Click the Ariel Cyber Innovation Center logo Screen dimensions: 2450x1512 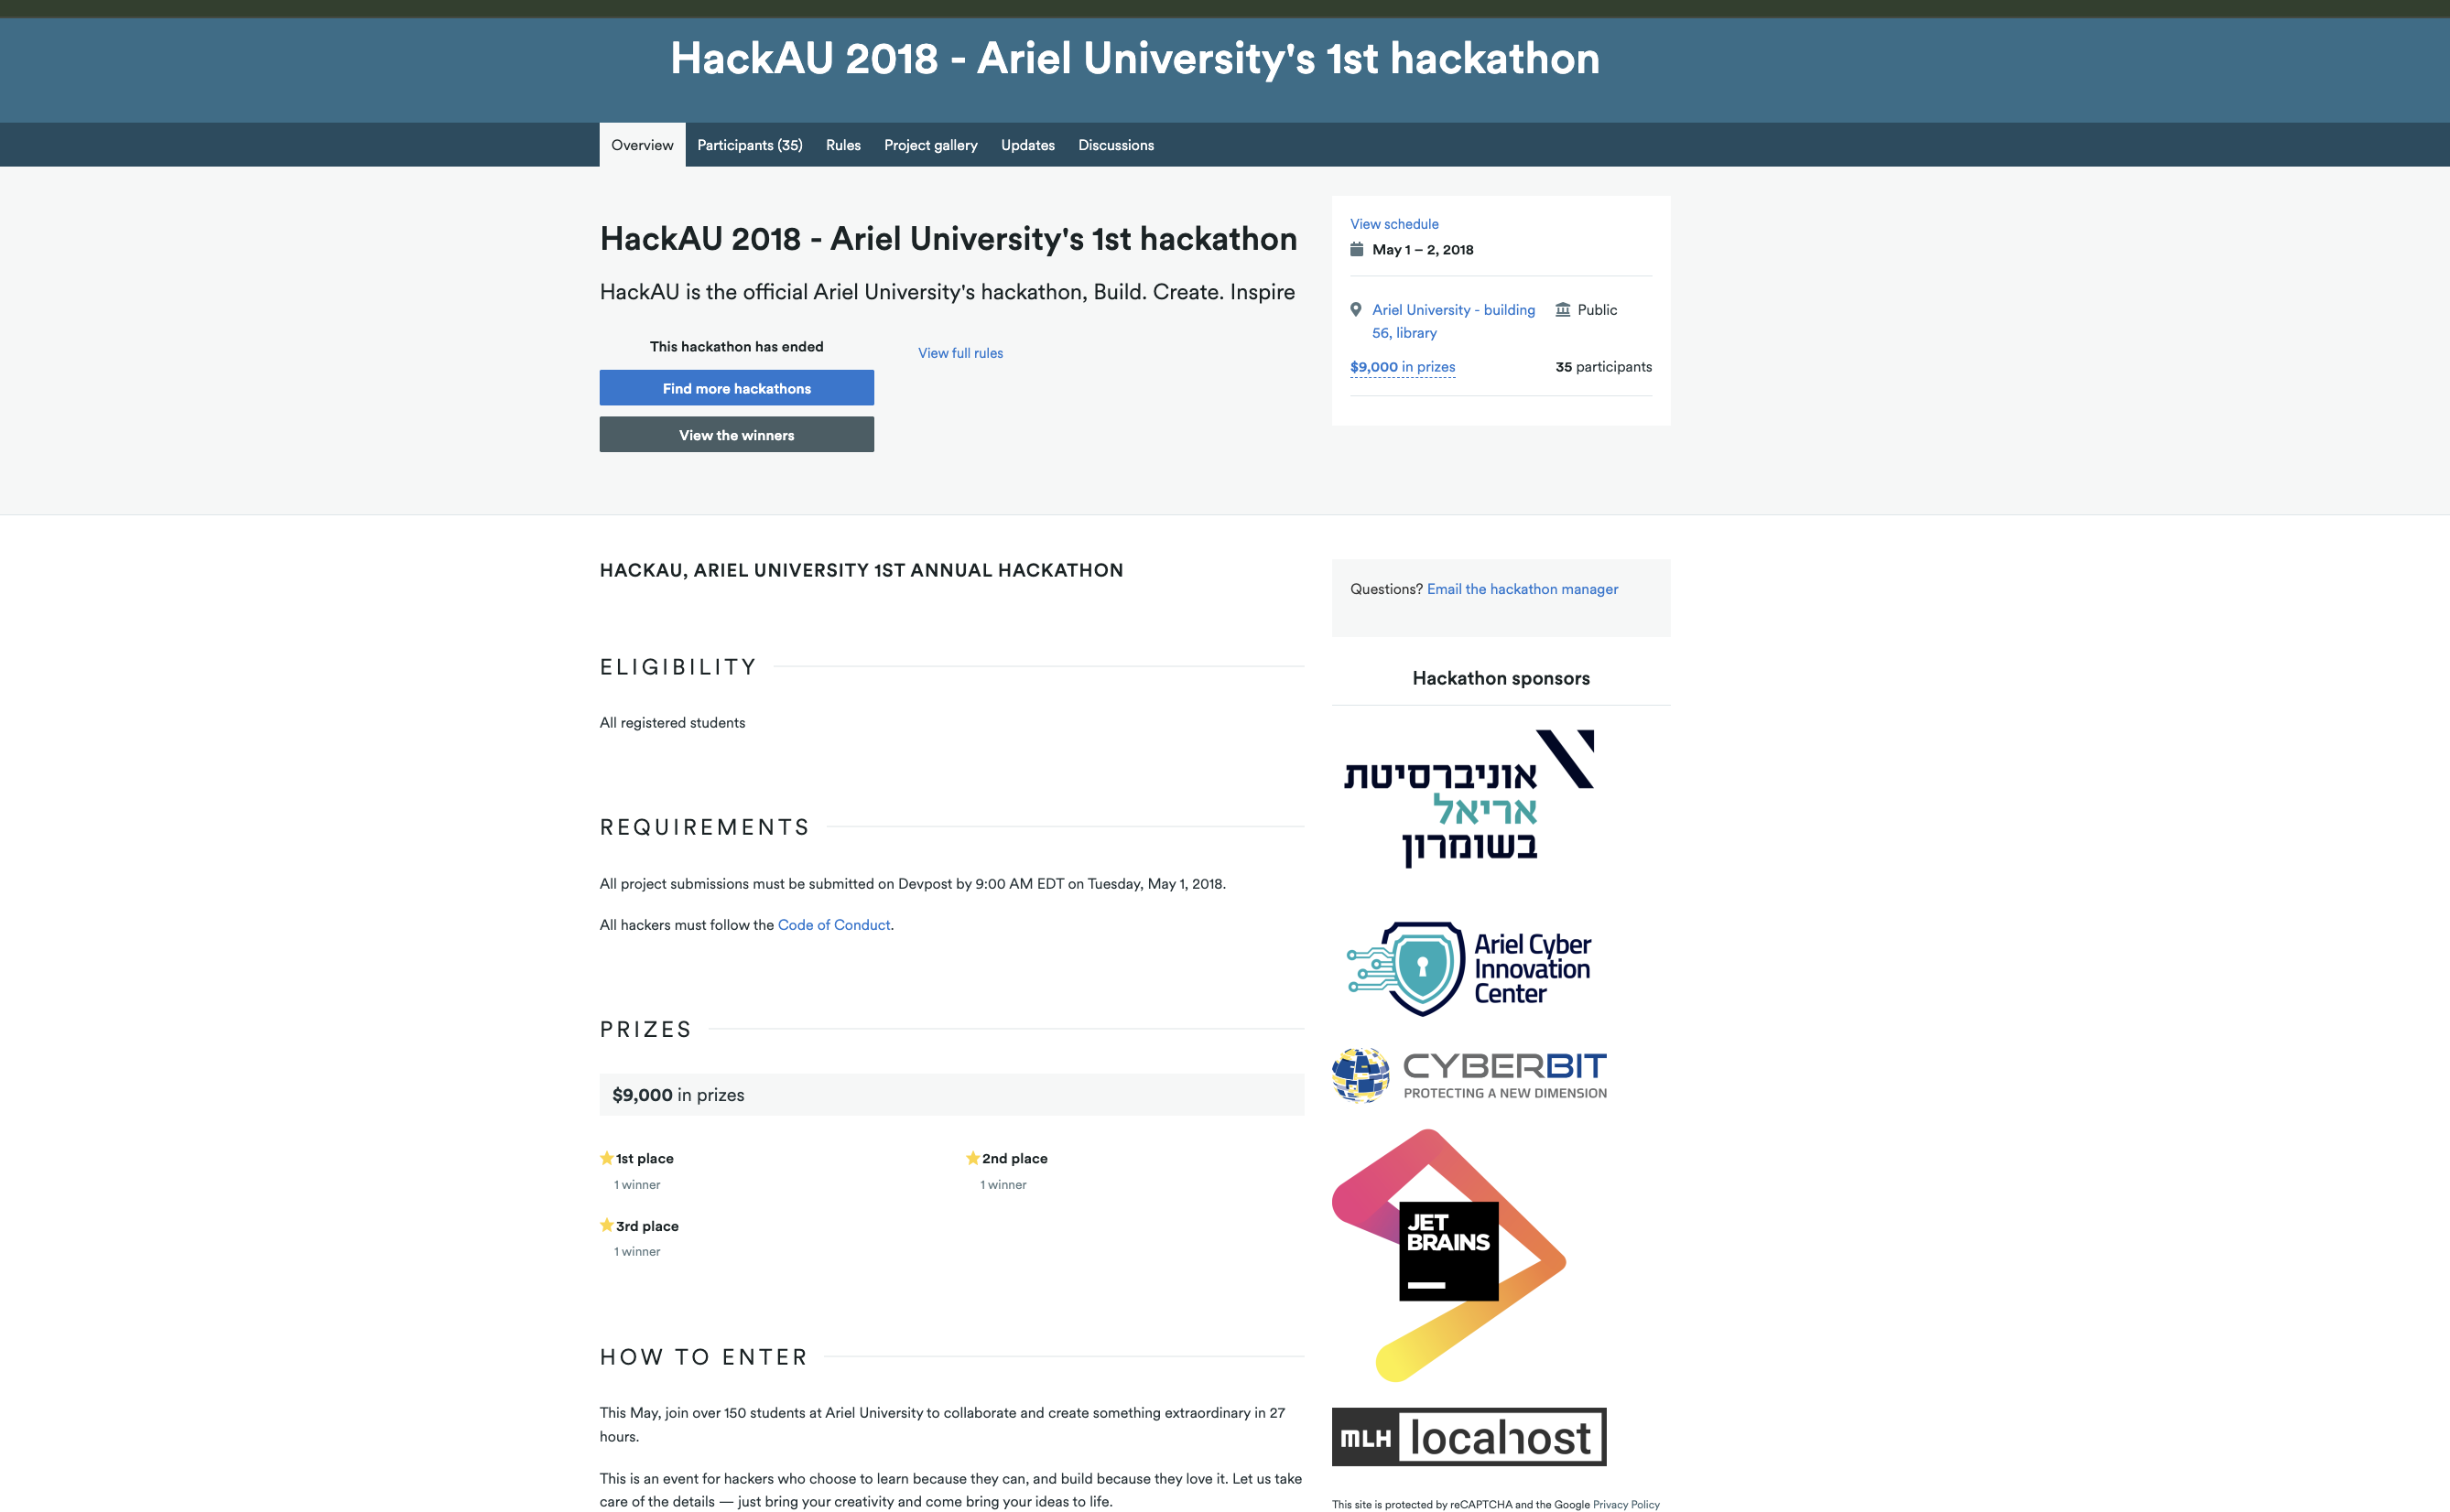[1470, 965]
